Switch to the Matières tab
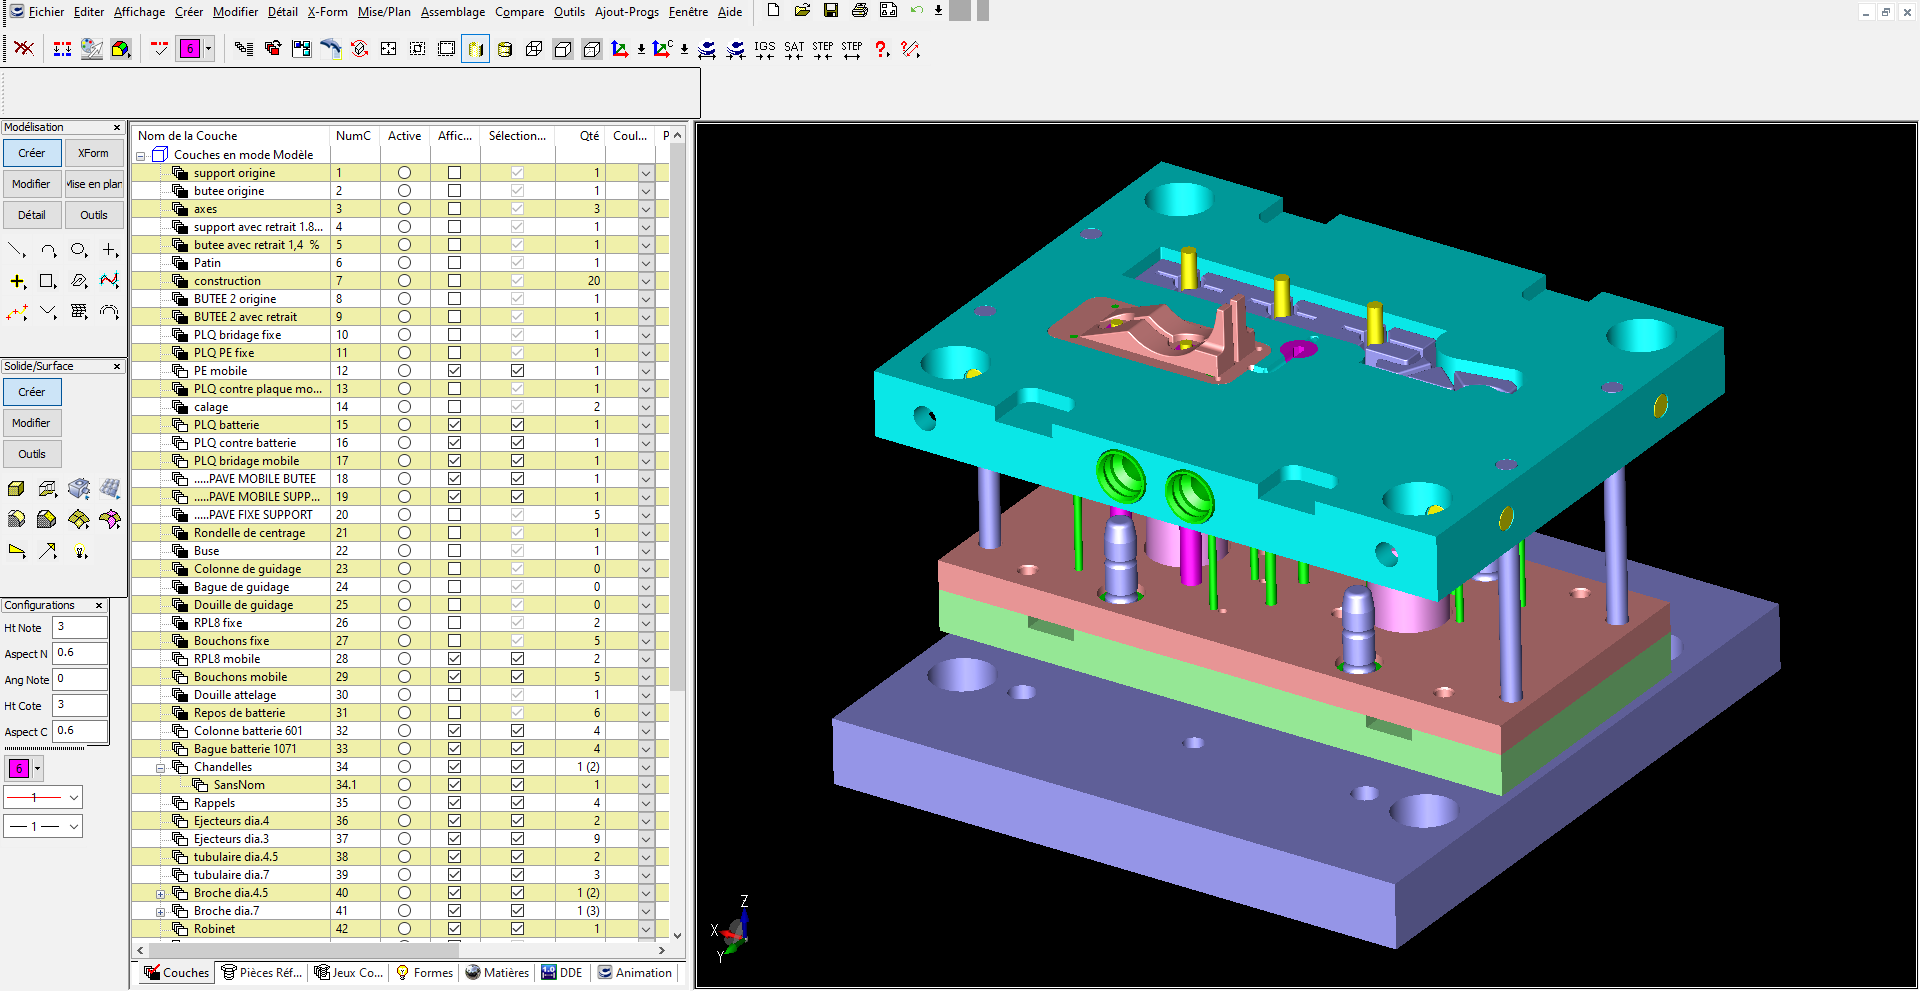Viewport: 1920px width, 991px height. tap(497, 972)
